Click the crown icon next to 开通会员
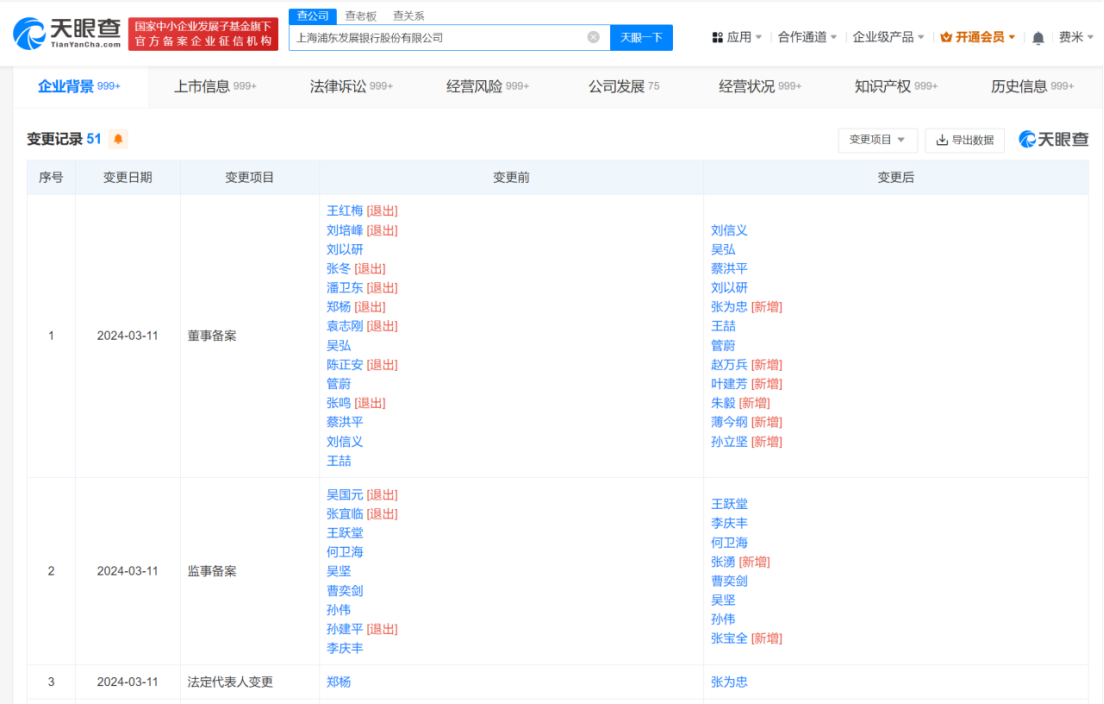Image resolution: width=1104 pixels, height=704 pixels. 946,37
